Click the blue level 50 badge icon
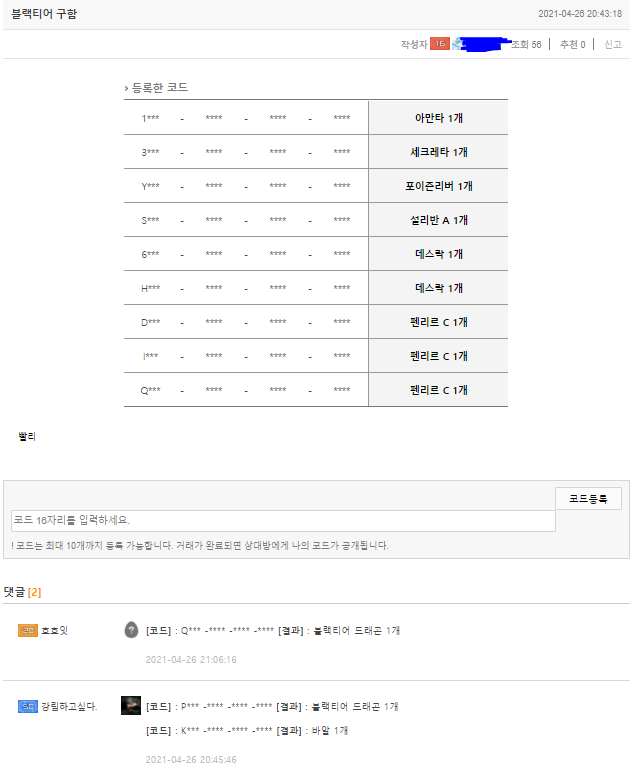Screen dimensions: 635x777 [28, 706]
